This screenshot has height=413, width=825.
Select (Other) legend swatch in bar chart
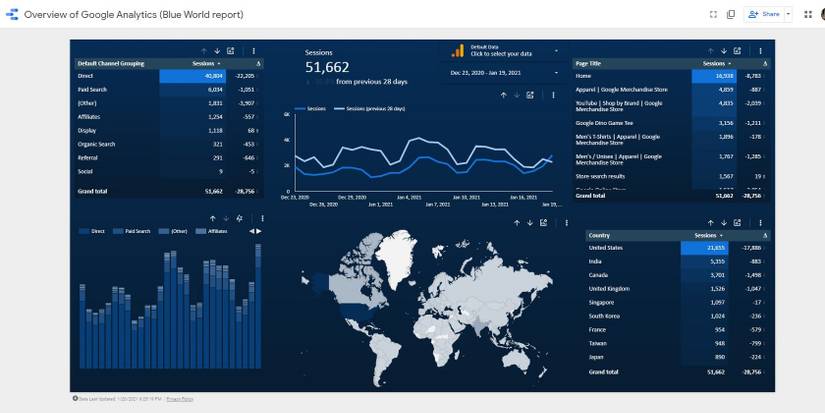pos(164,231)
